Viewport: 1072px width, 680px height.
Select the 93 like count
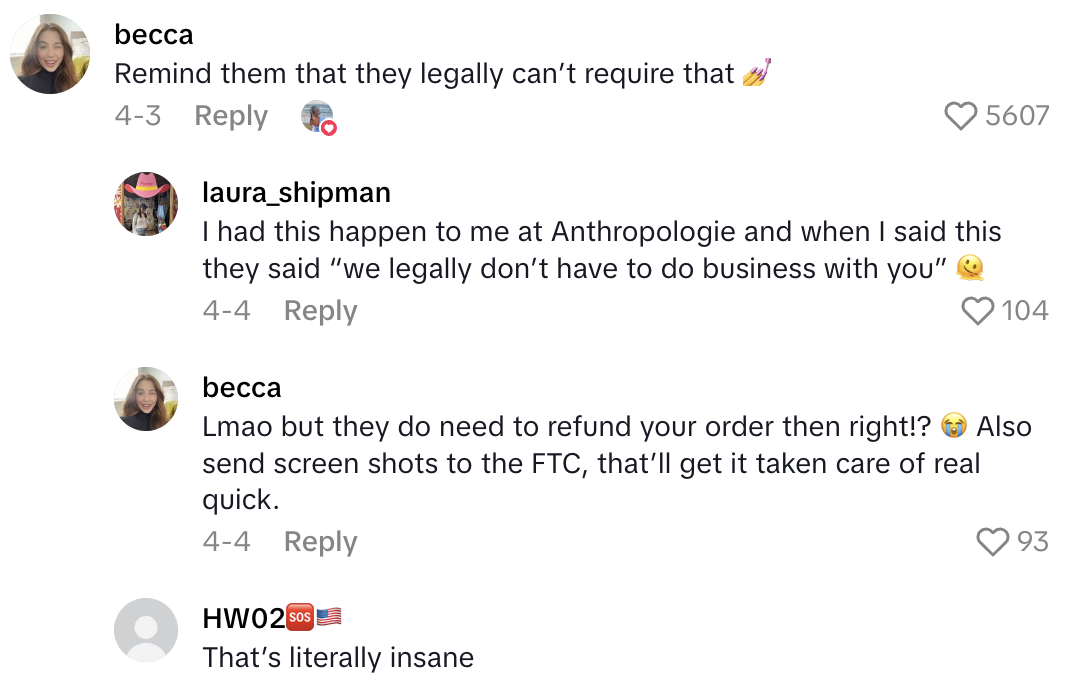(1032, 541)
